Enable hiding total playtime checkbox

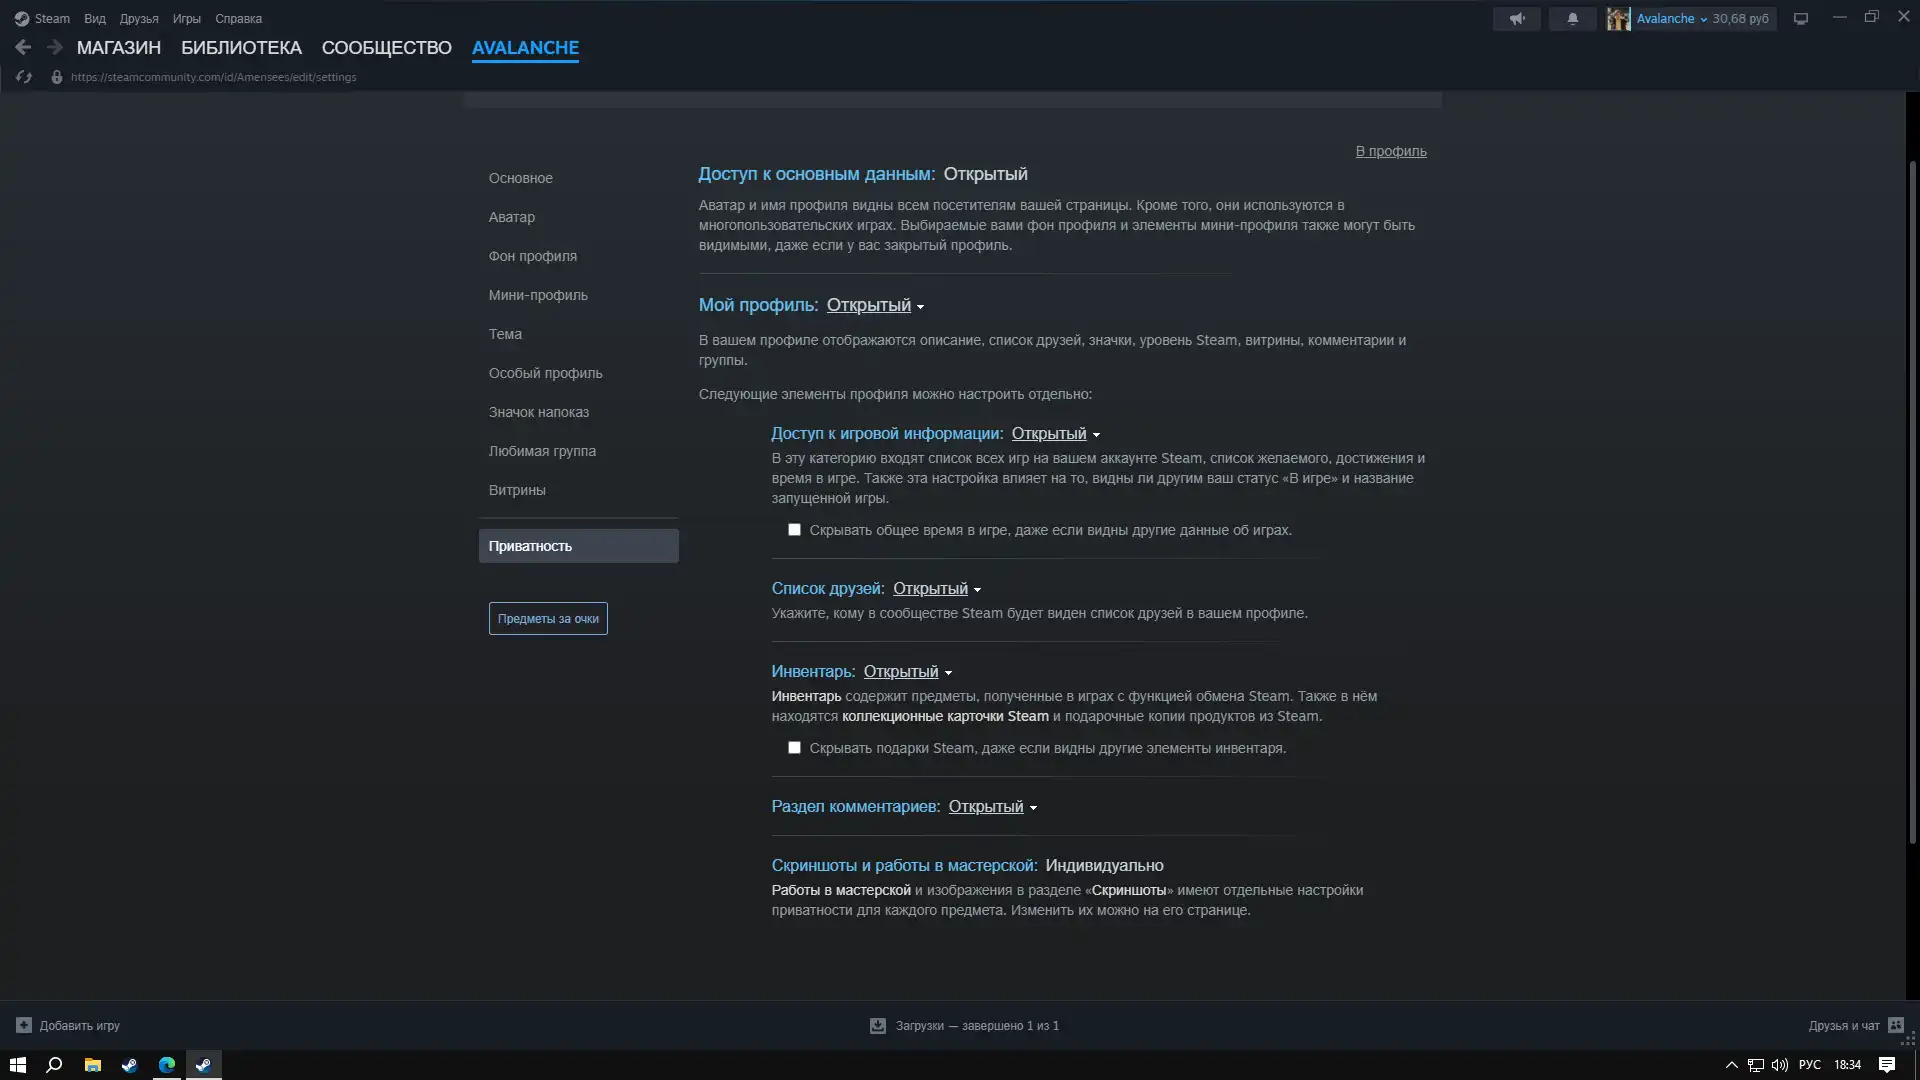tap(794, 530)
